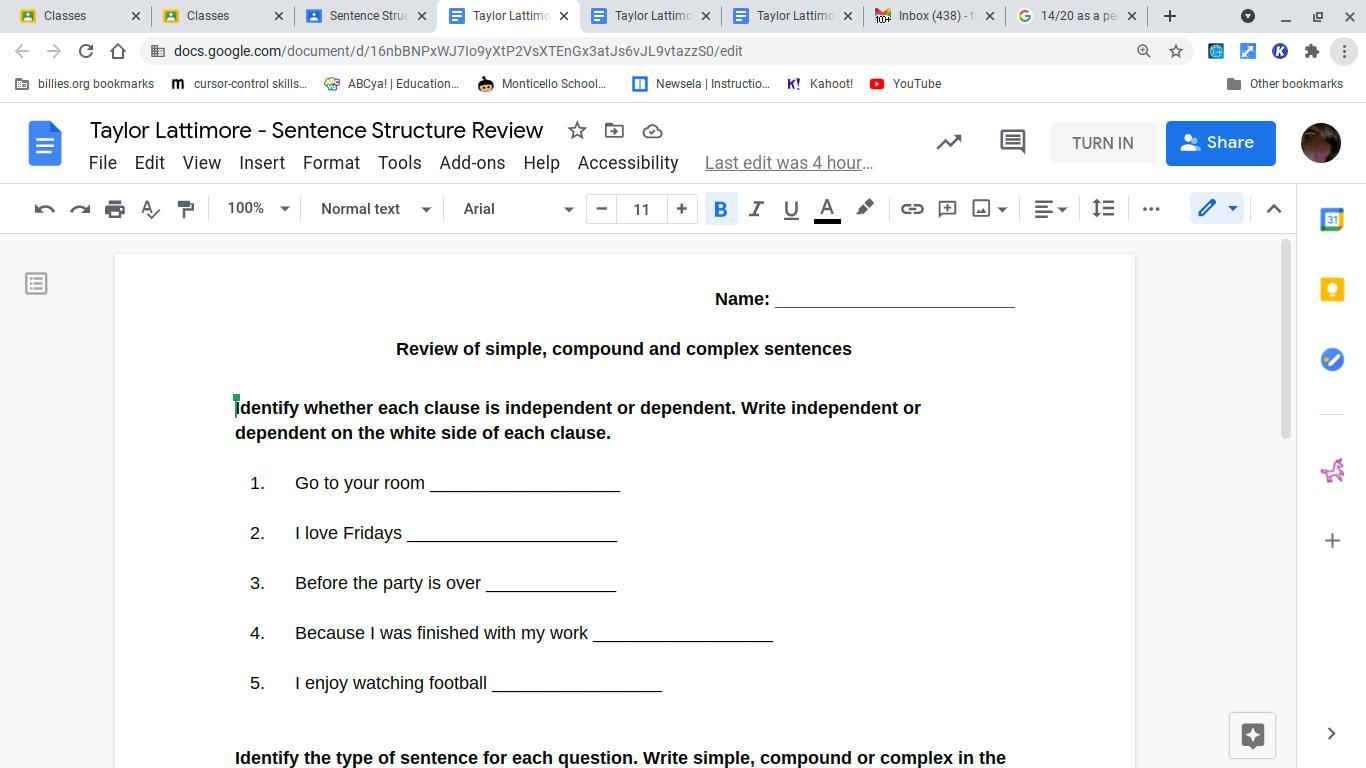Viewport: 1366px width, 768px height.
Task: Open the File menu
Action: [103, 163]
